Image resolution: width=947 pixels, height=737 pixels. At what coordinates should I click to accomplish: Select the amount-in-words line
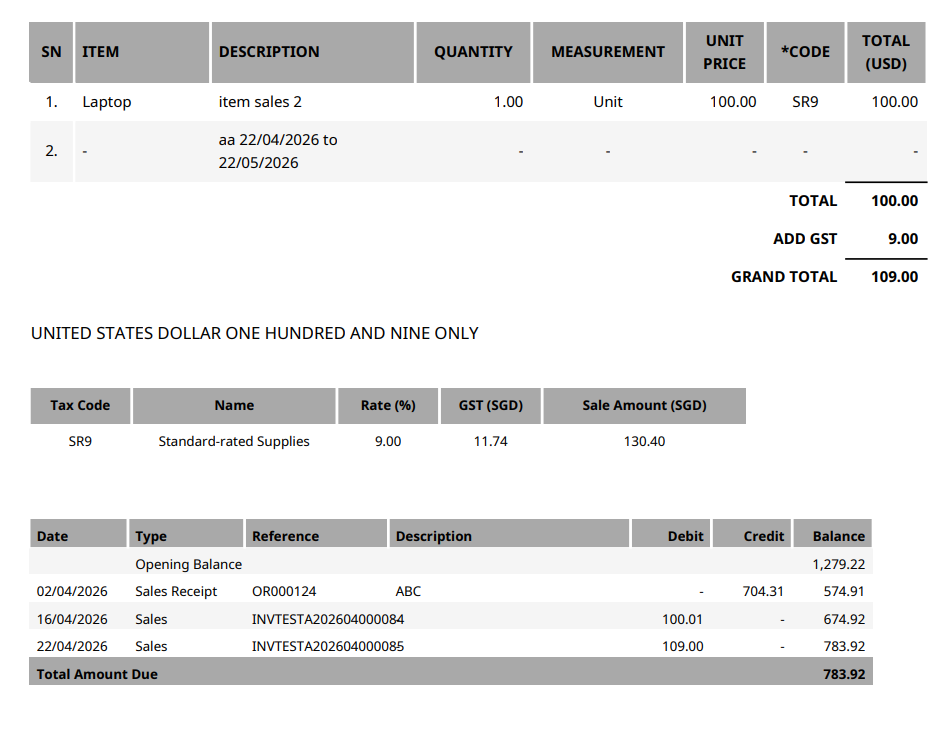[255, 334]
